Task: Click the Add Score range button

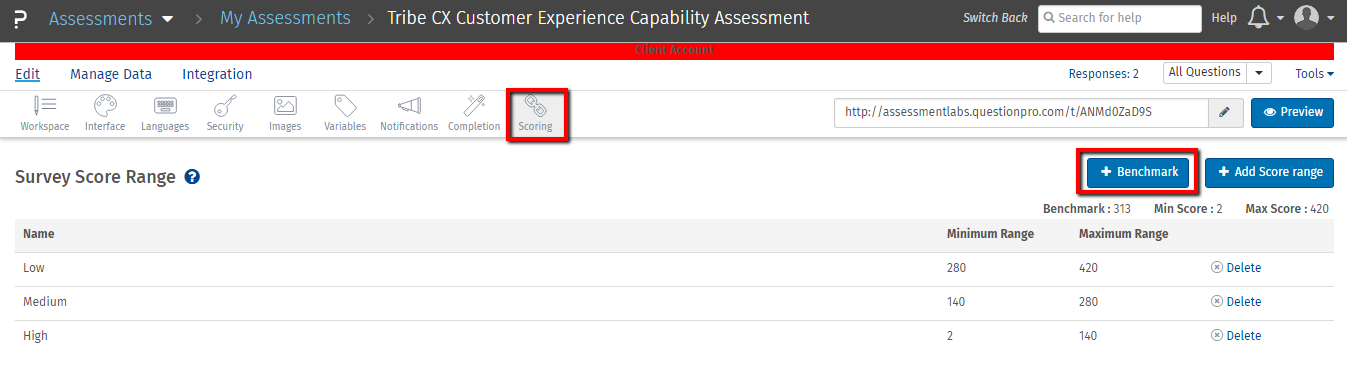Action: [1269, 172]
